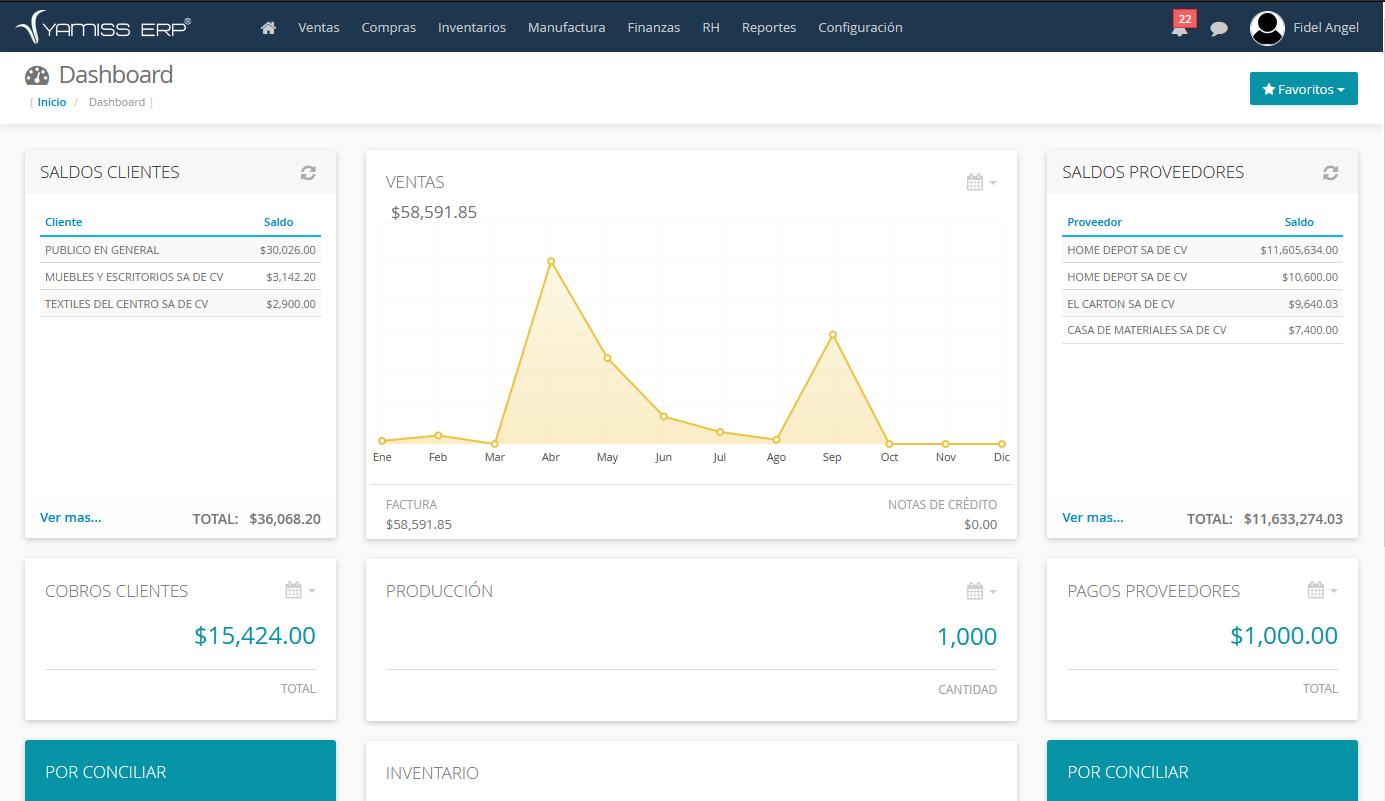The image size is (1385, 801).
Task: Click the Yamiss ERP logo
Action: [x=104, y=28]
